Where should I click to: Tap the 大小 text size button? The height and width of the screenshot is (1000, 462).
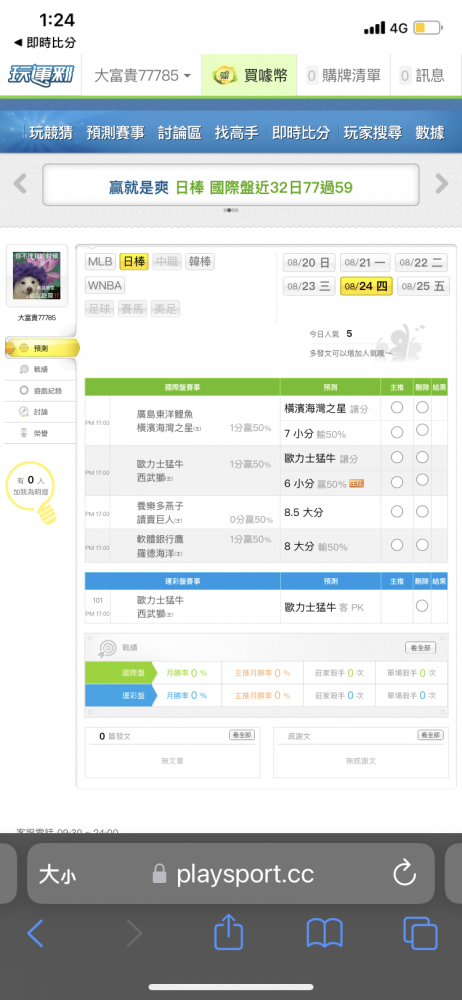pos(57,874)
